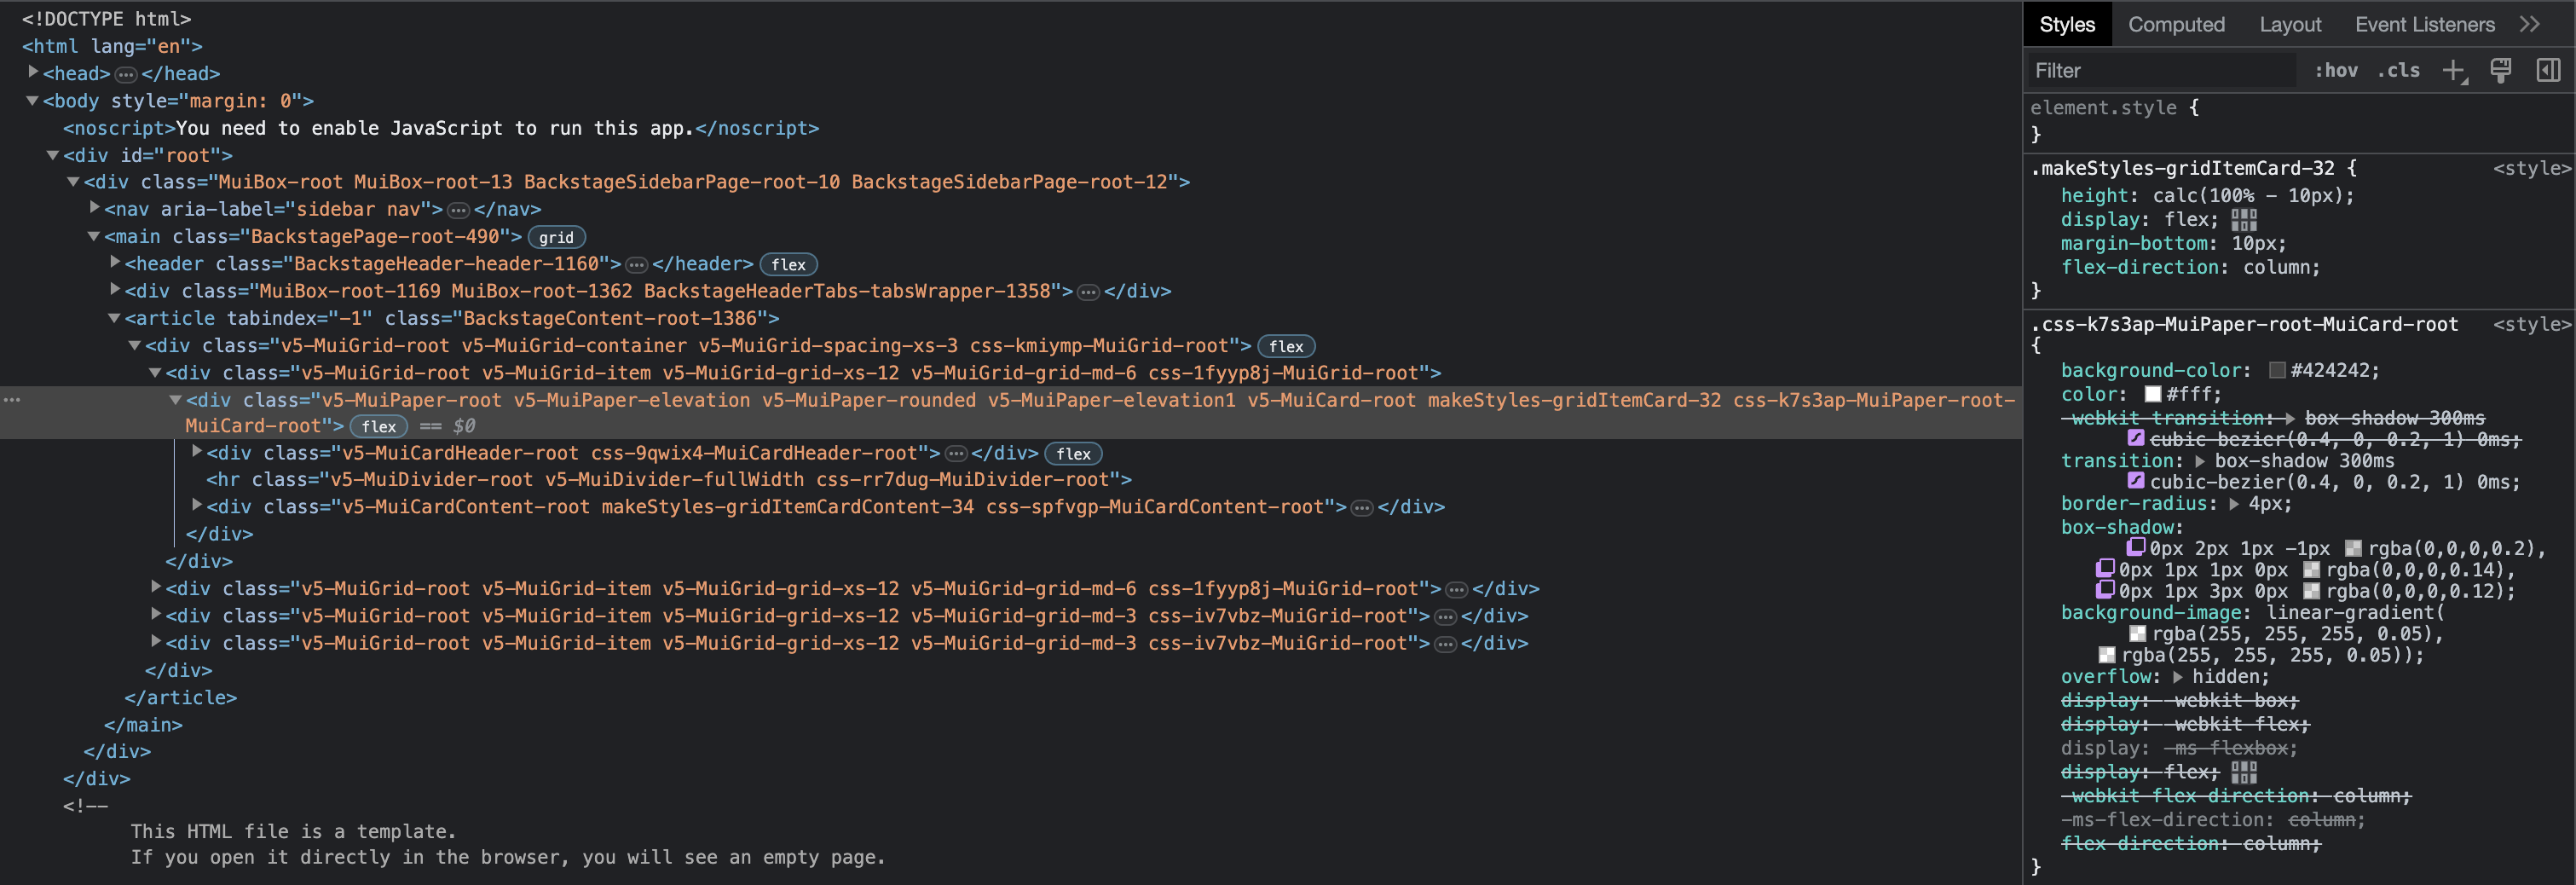Collapse the article BackstageContent element

click(113, 318)
